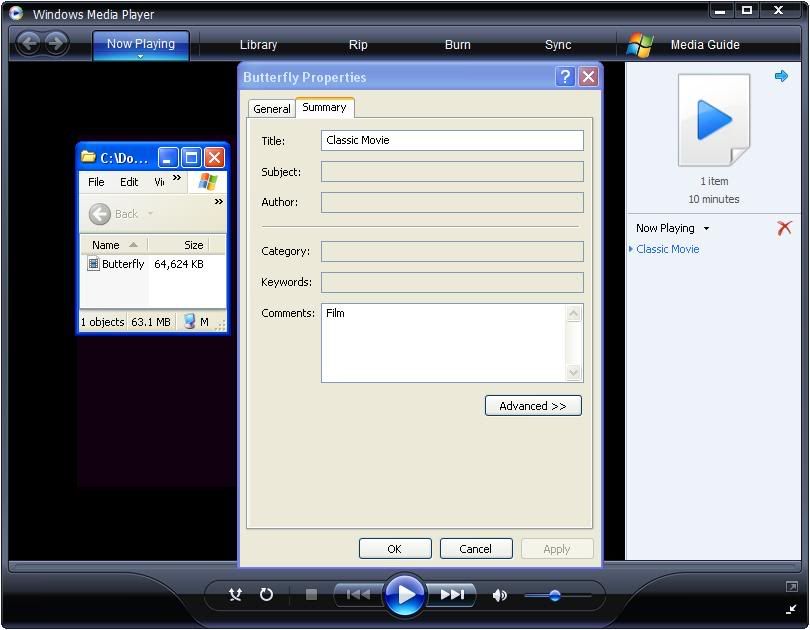
Task: Cancel the Butterfly Properties dialog
Action: click(476, 549)
